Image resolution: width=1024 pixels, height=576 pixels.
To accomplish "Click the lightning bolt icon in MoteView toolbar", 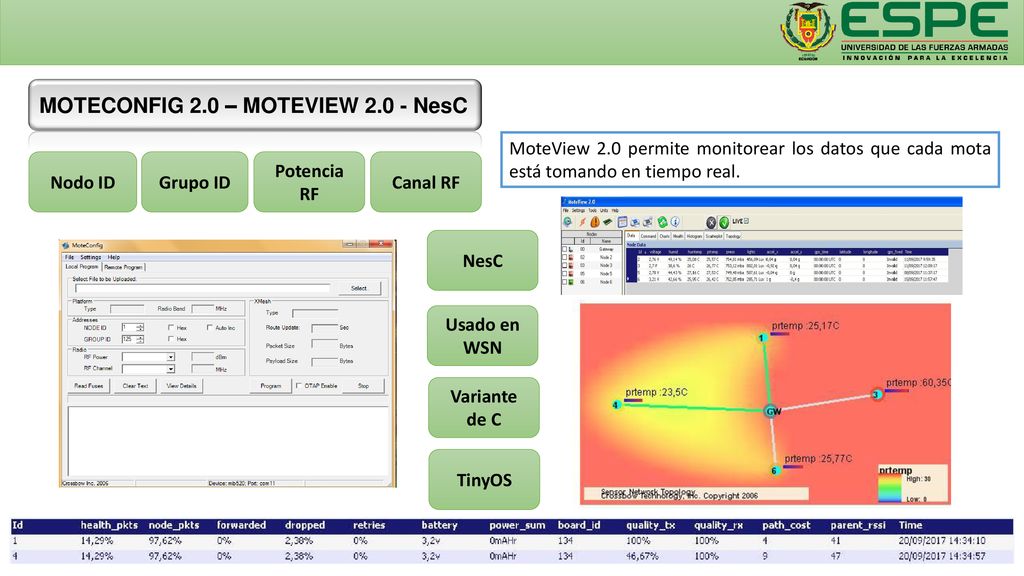I will [583, 222].
